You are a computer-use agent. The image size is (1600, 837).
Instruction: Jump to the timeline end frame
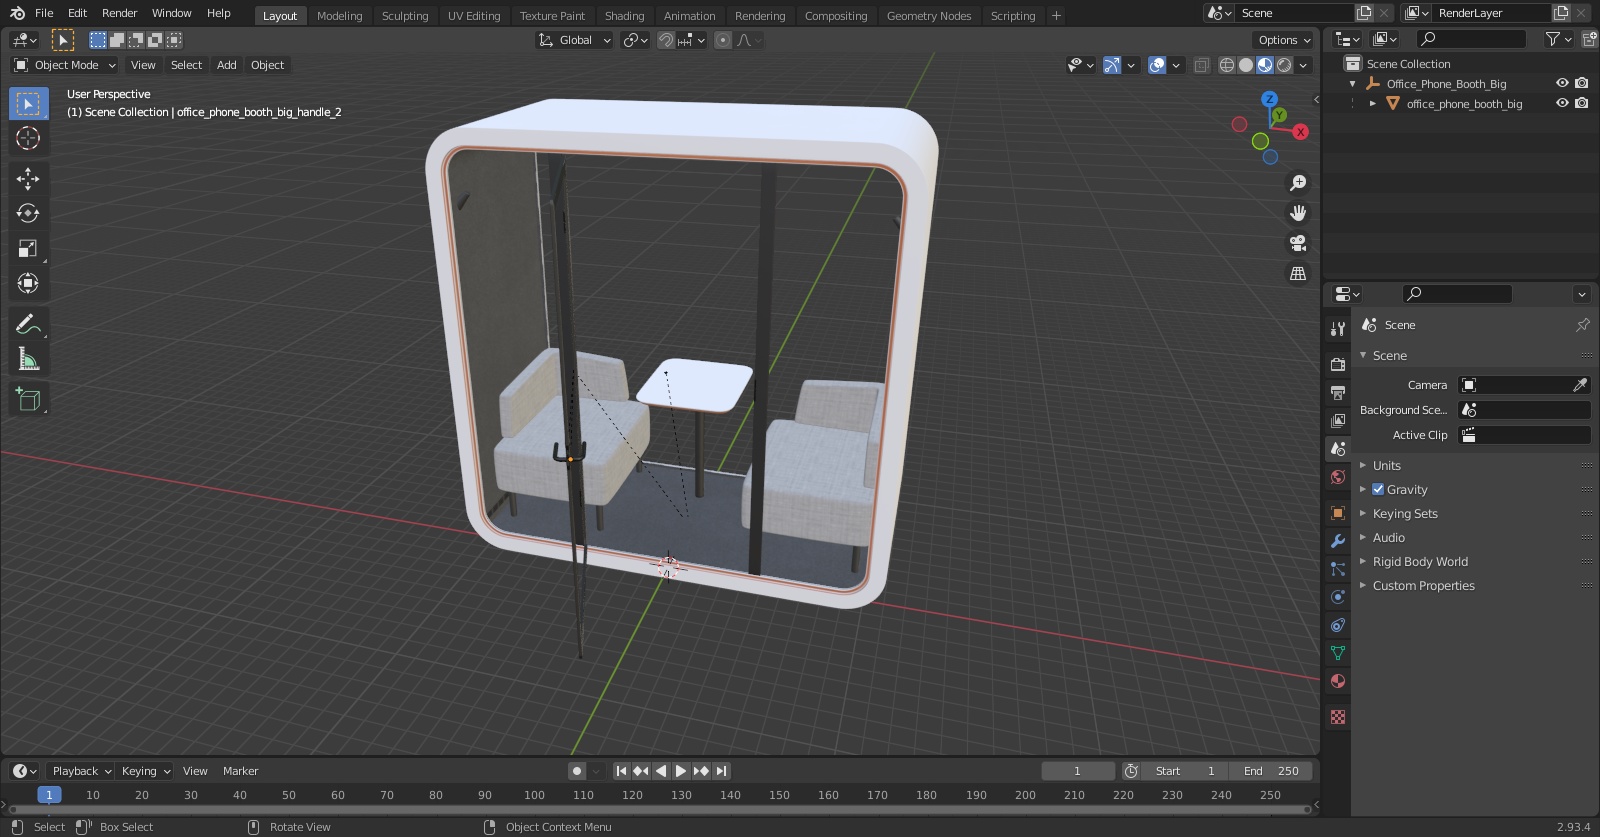tap(721, 771)
